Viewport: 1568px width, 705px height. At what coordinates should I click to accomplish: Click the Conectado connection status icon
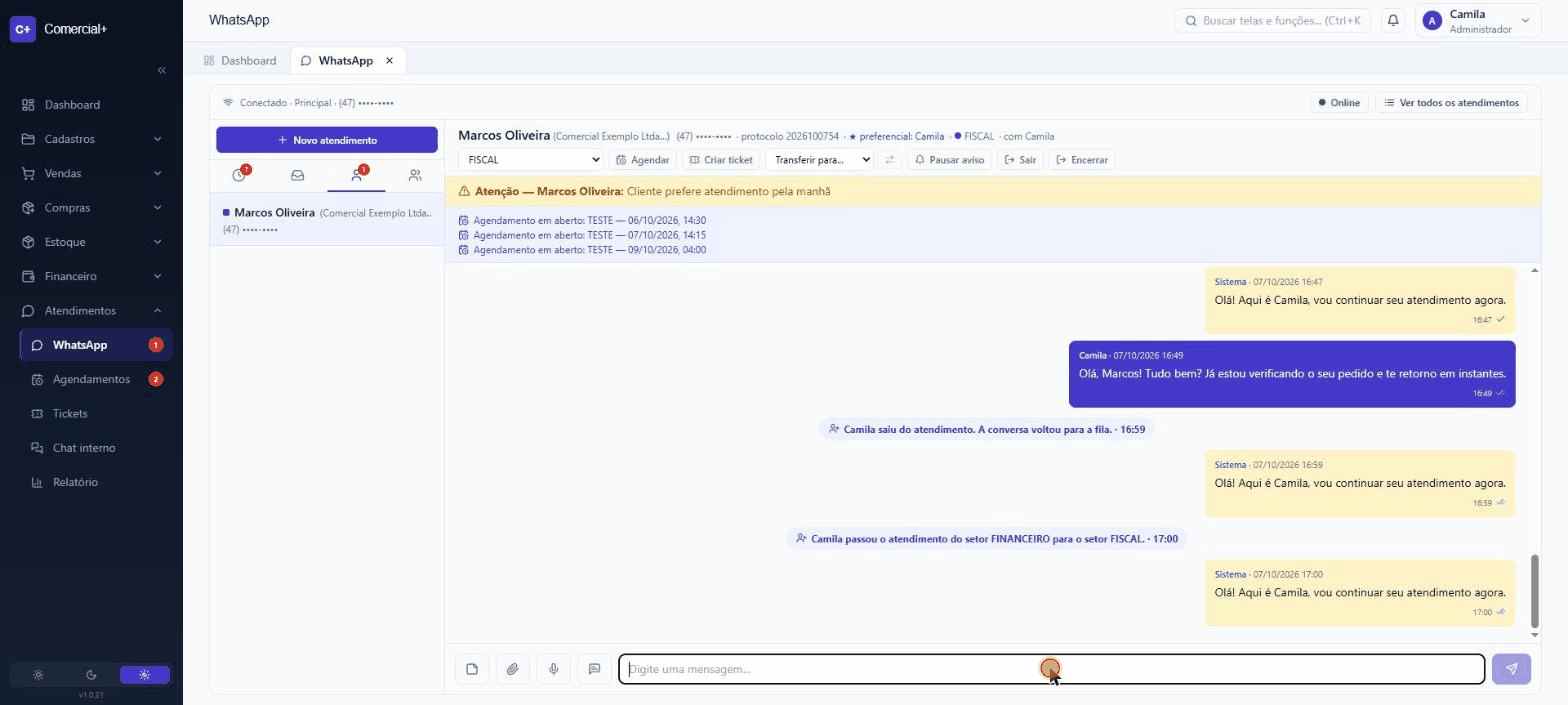pyautogui.click(x=228, y=103)
